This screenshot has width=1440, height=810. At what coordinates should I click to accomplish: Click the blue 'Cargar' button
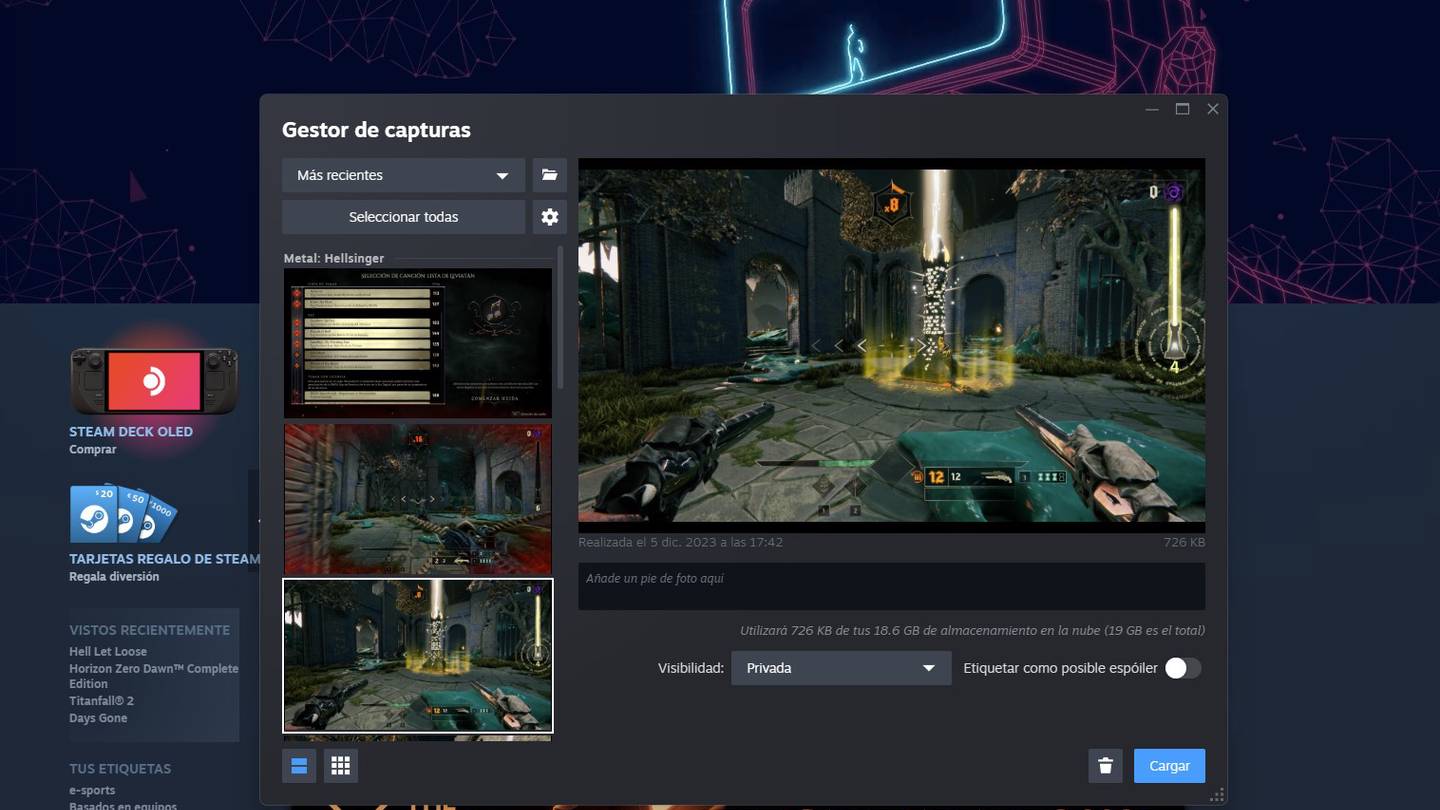[1169, 766]
